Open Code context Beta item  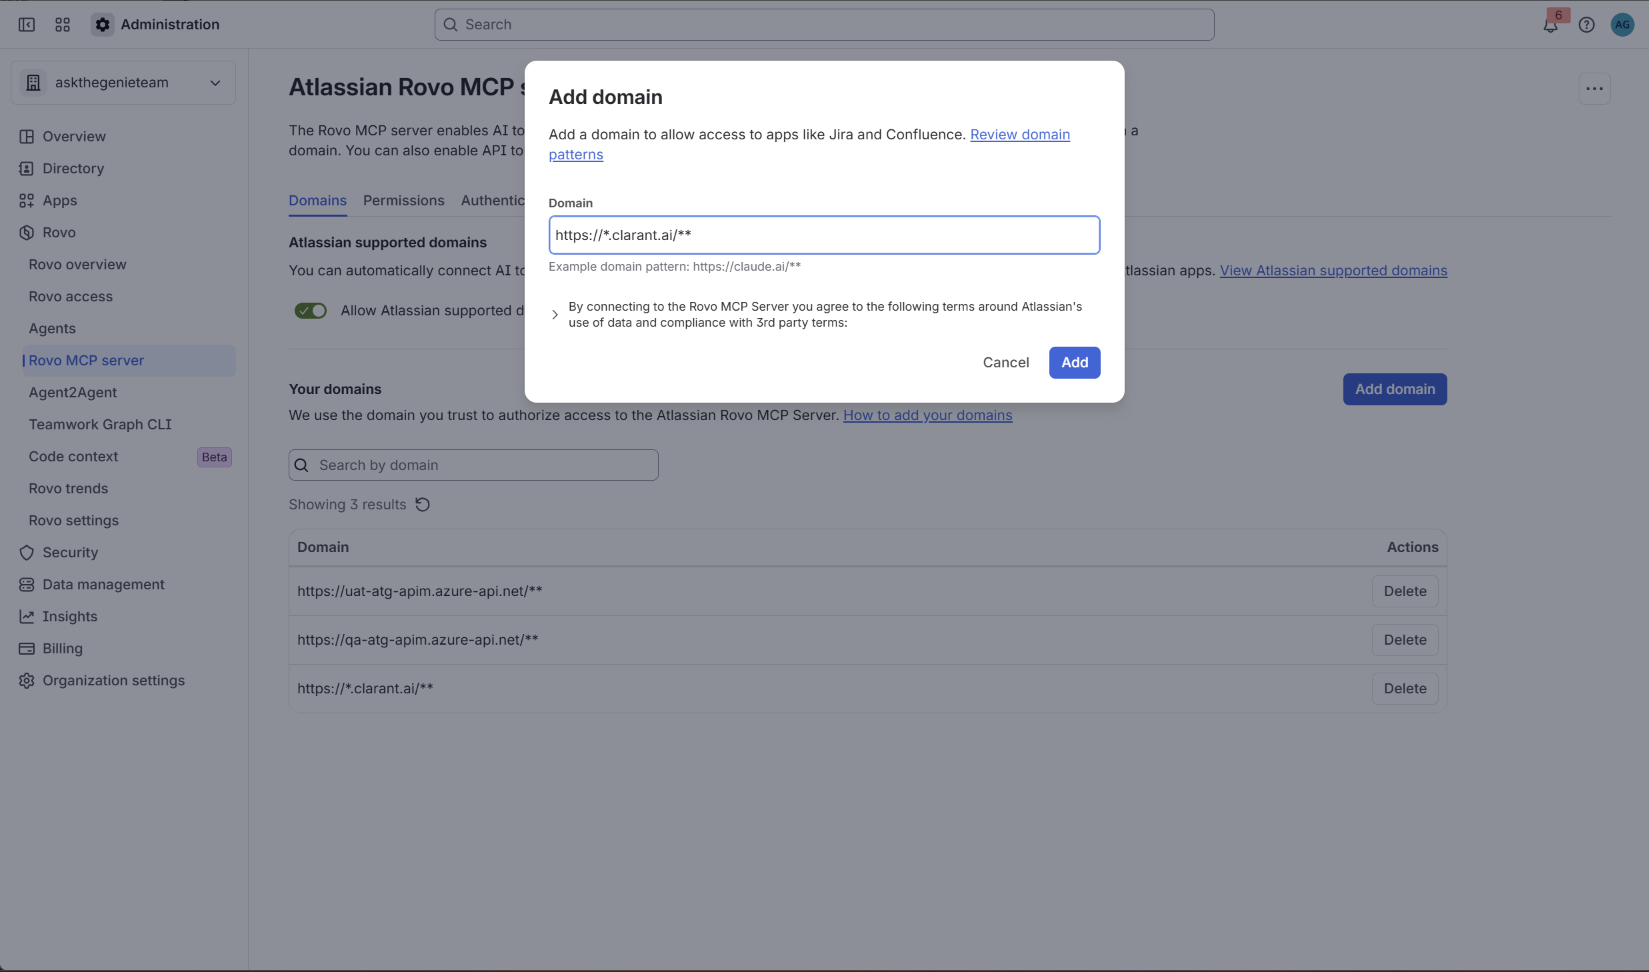(128, 456)
